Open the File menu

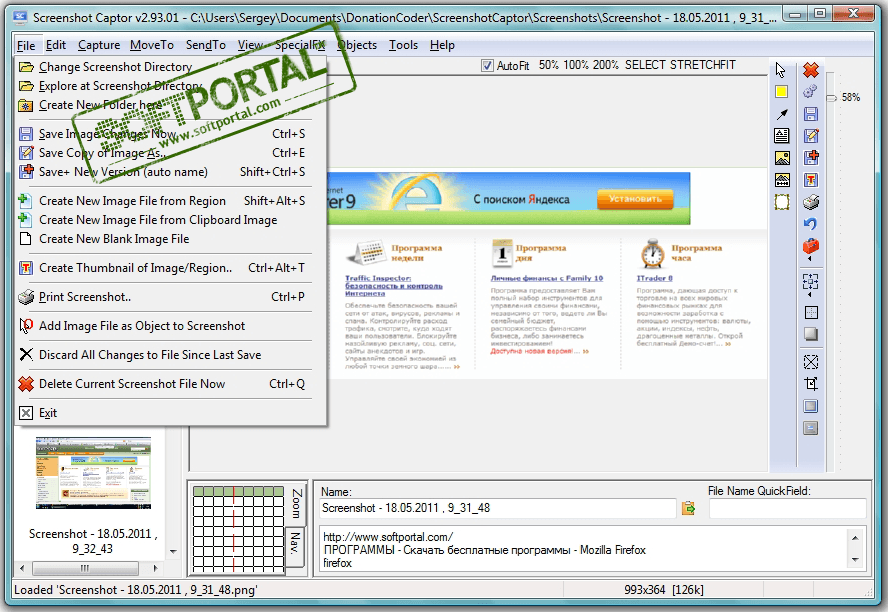pos(26,45)
